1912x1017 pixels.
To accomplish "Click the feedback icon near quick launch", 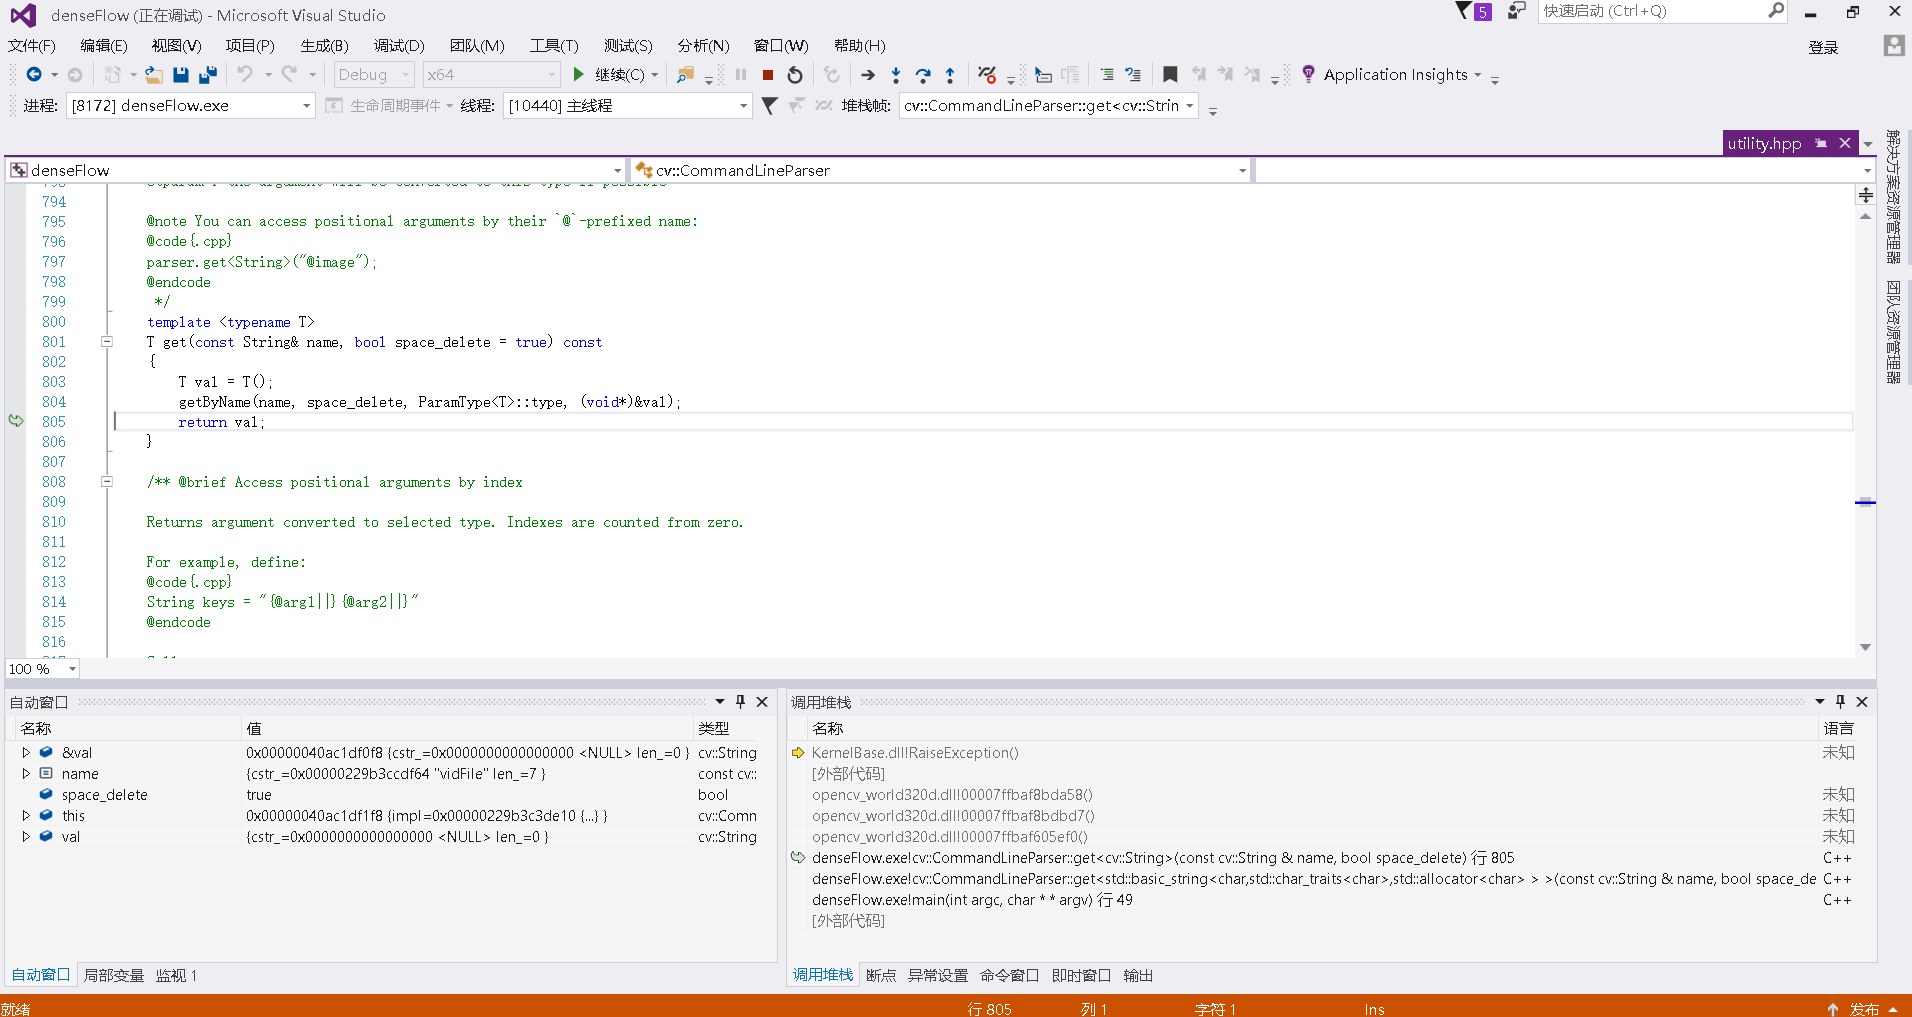I will point(1517,11).
